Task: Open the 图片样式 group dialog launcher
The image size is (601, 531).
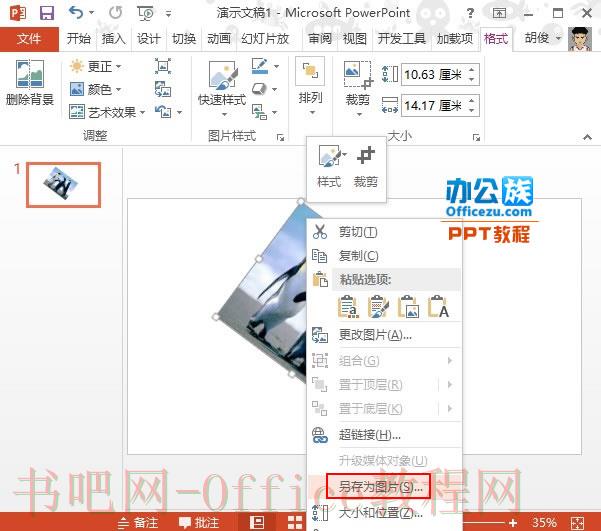Action: pyautogui.click(x=281, y=137)
